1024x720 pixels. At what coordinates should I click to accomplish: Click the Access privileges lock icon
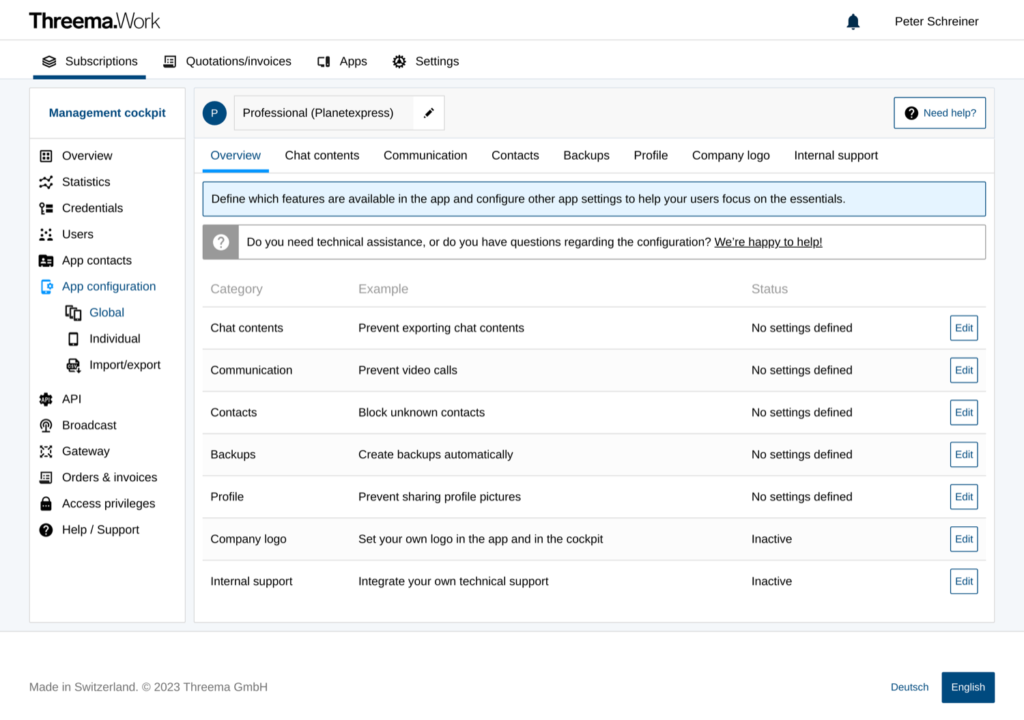[46, 503]
